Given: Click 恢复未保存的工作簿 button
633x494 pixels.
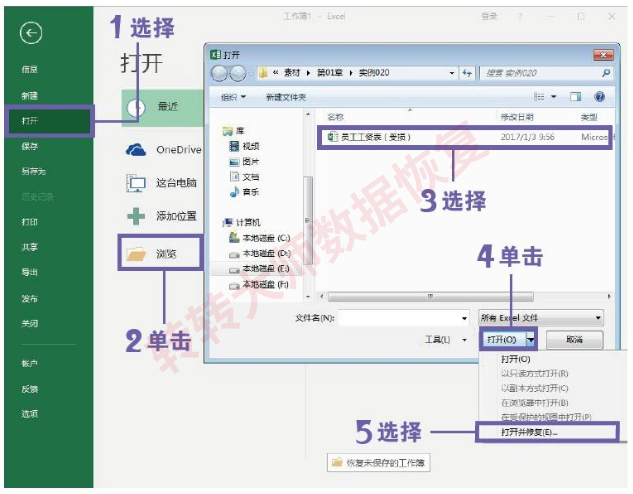Looking at the screenshot, I should (x=378, y=463).
